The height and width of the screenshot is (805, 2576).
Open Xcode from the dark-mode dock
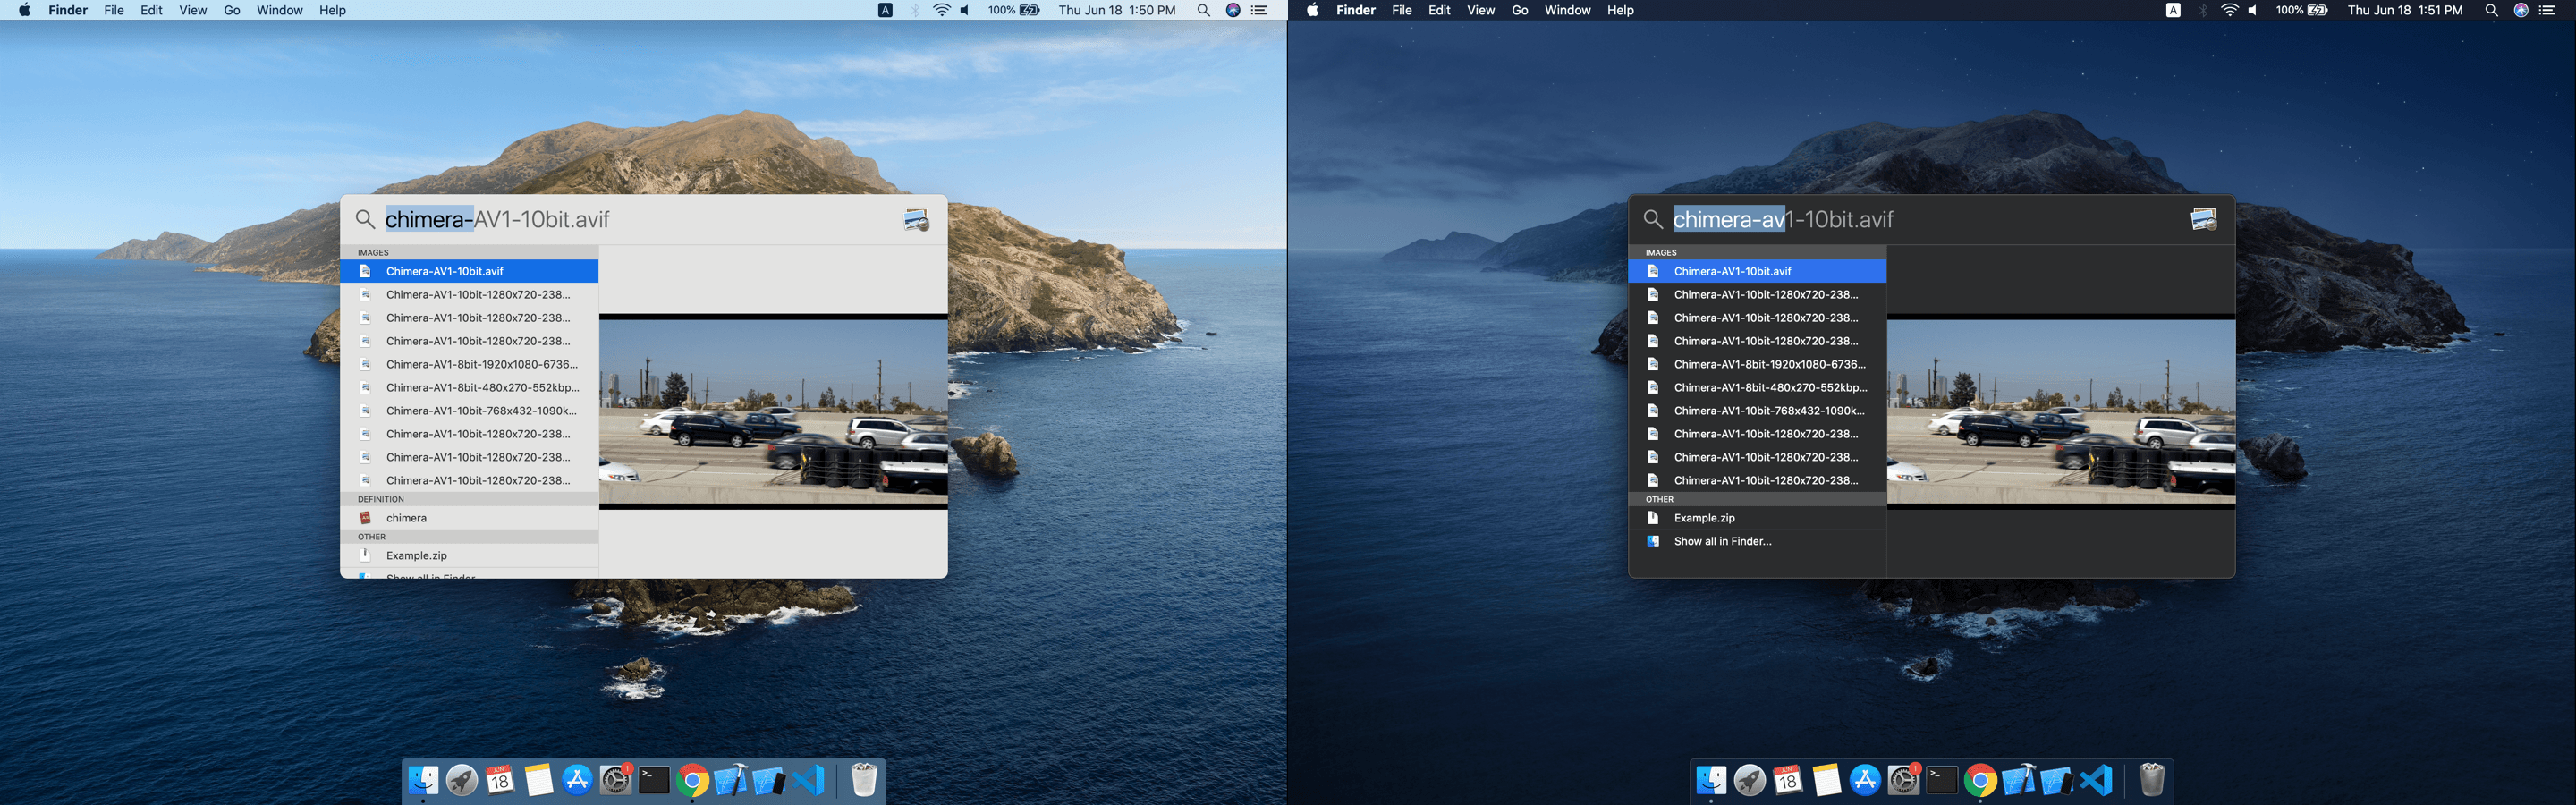(2018, 780)
